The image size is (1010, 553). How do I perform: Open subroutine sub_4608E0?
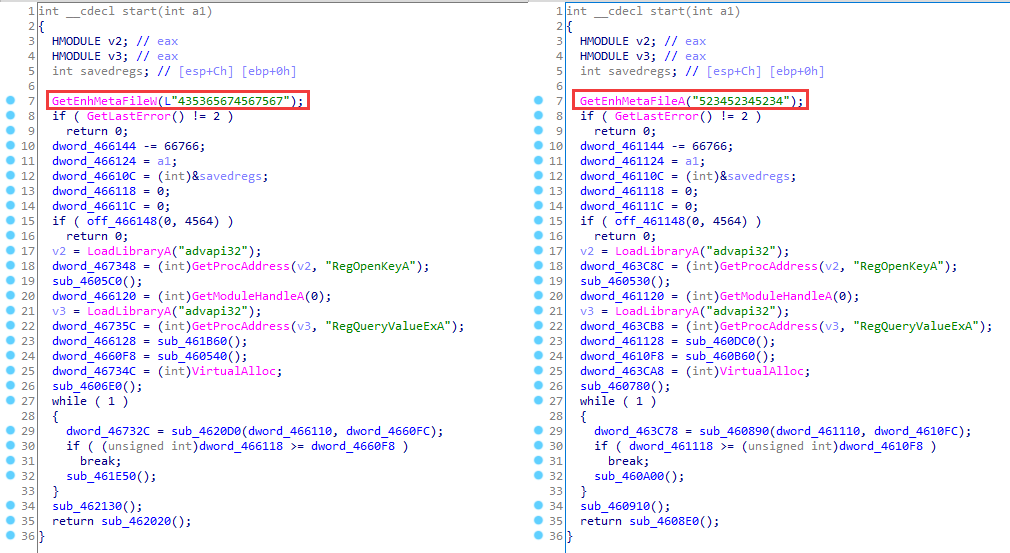click(x=667, y=521)
